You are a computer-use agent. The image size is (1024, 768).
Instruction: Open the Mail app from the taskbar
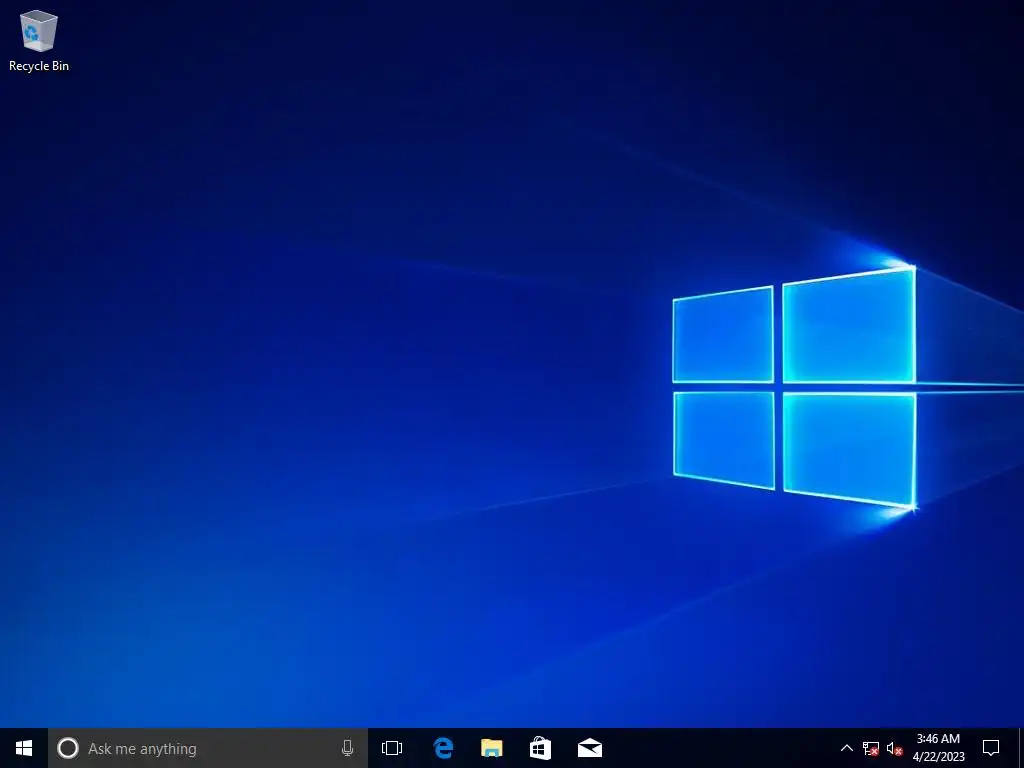click(590, 748)
